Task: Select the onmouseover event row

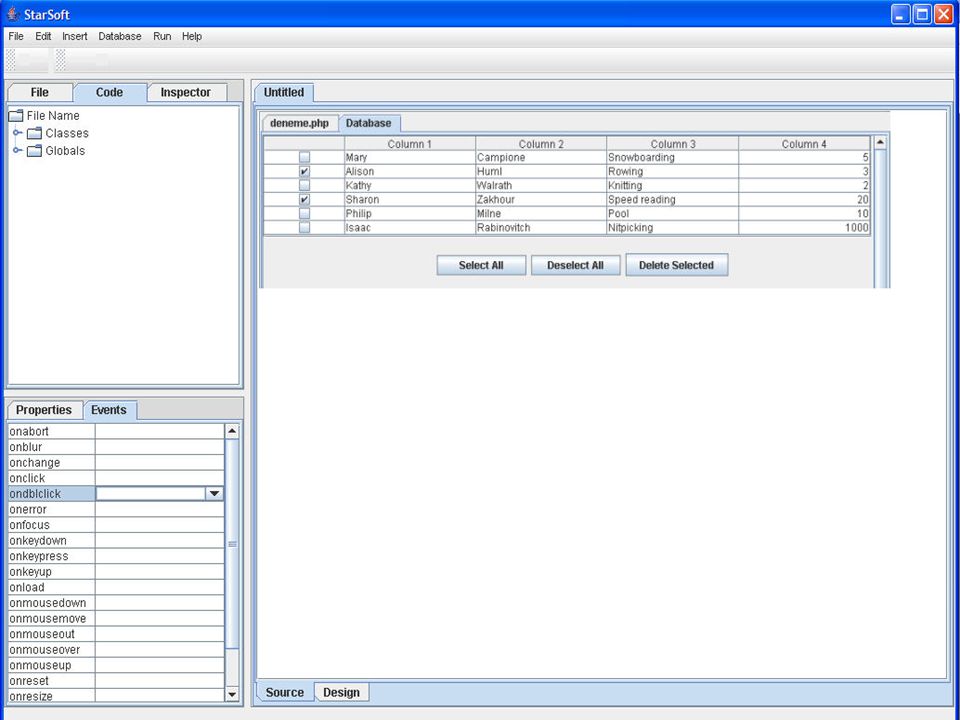Action: point(116,650)
